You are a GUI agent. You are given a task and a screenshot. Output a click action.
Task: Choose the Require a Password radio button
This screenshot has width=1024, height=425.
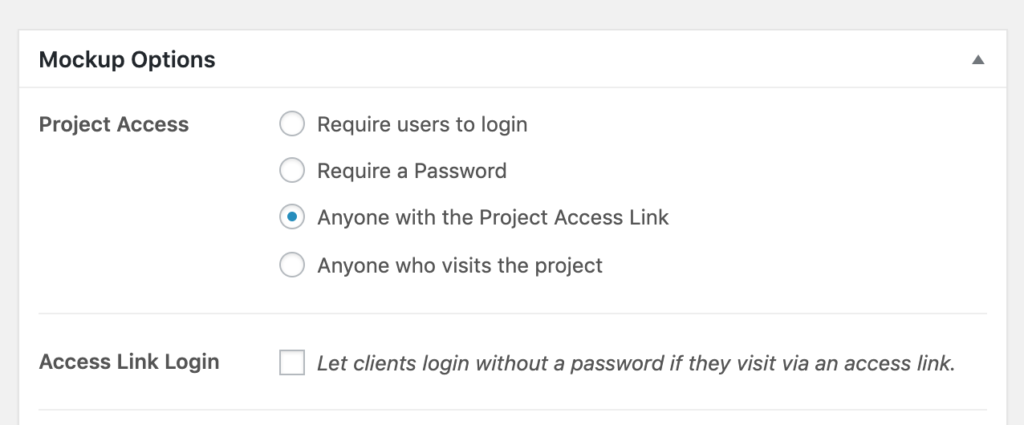point(292,171)
